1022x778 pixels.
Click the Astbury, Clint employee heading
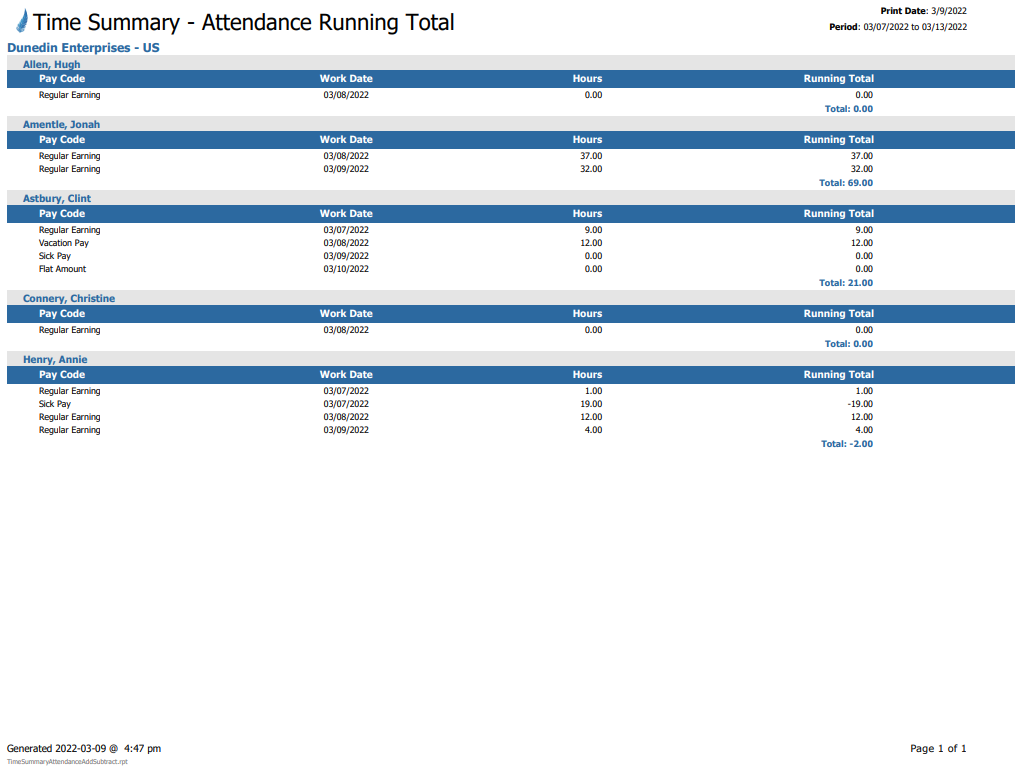(x=57, y=199)
